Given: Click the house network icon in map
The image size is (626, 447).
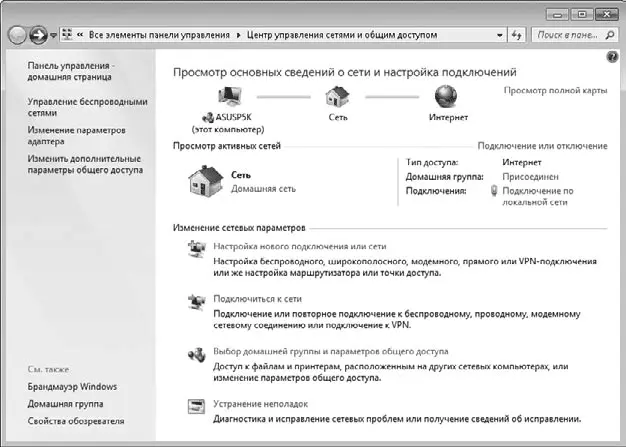Looking at the screenshot, I should click(337, 97).
